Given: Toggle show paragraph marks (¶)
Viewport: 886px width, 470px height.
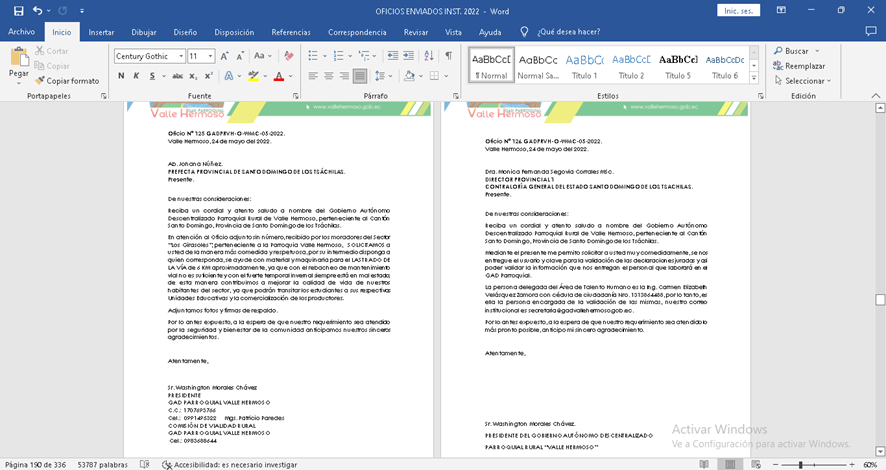Looking at the screenshot, I should pyautogui.click(x=448, y=56).
